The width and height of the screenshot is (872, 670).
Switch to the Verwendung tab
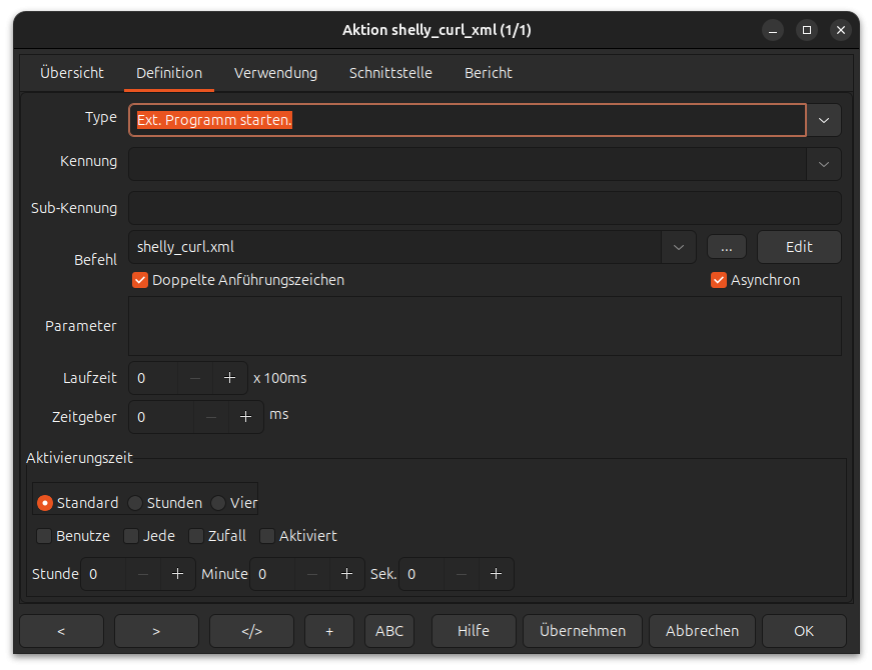click(276, 73)
